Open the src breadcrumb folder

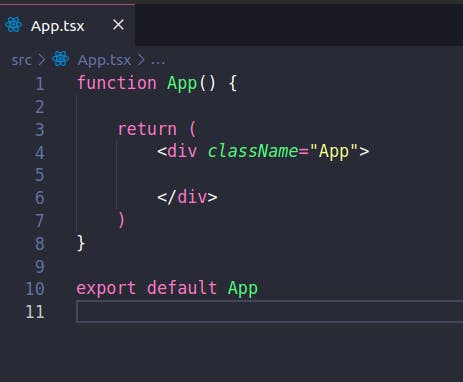click(x=21, y=60)
